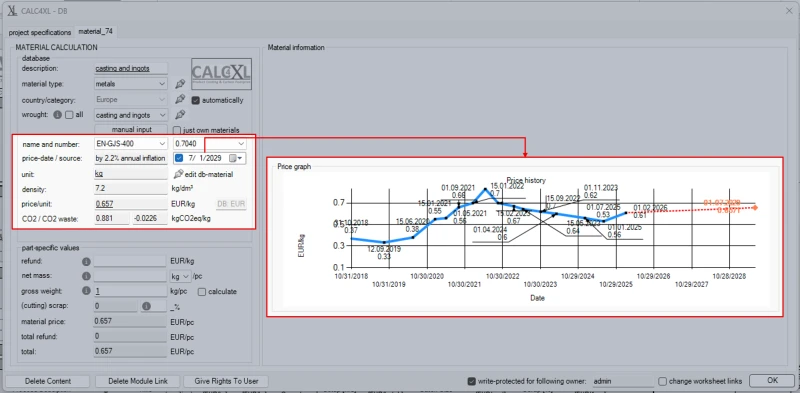Click the pencil icon beside material type

179,84
